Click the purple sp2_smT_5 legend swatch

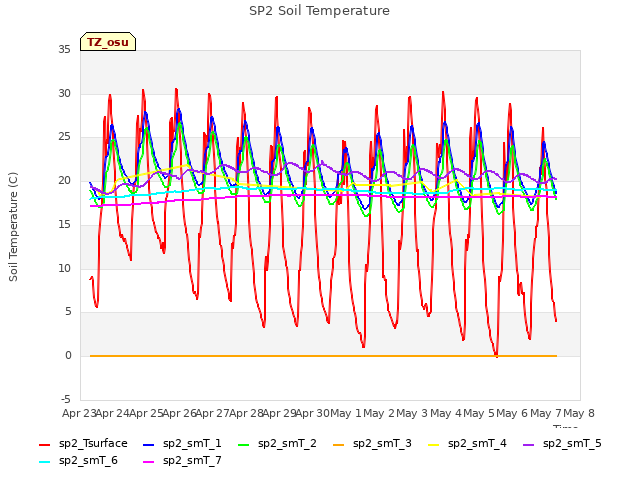coord(529,444)
